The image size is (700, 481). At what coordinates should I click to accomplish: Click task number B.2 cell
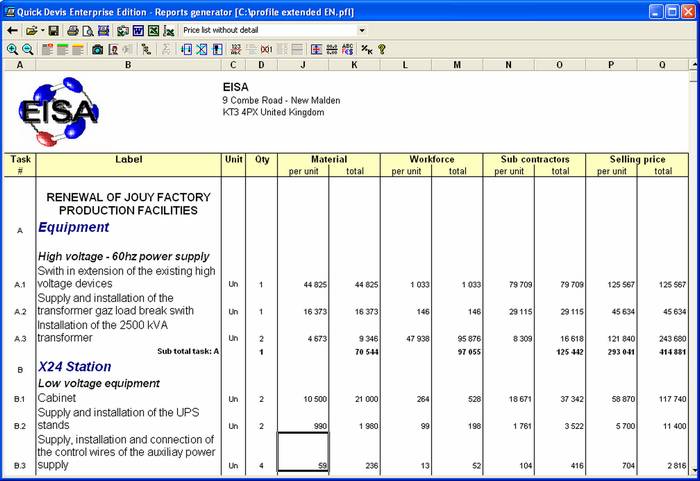(x=20, y=427)
